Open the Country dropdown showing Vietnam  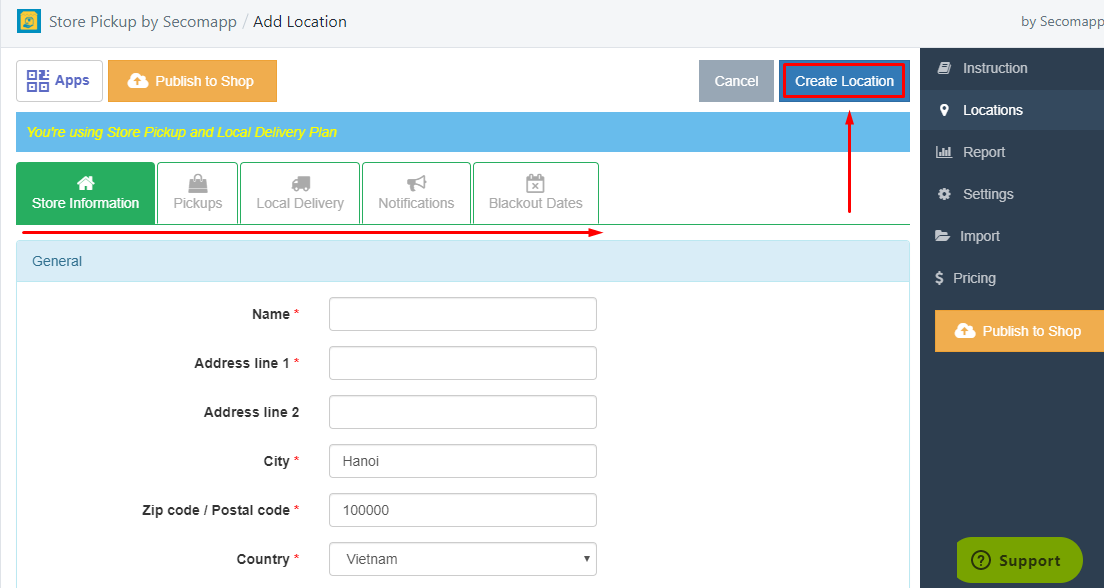click(463, 559)
